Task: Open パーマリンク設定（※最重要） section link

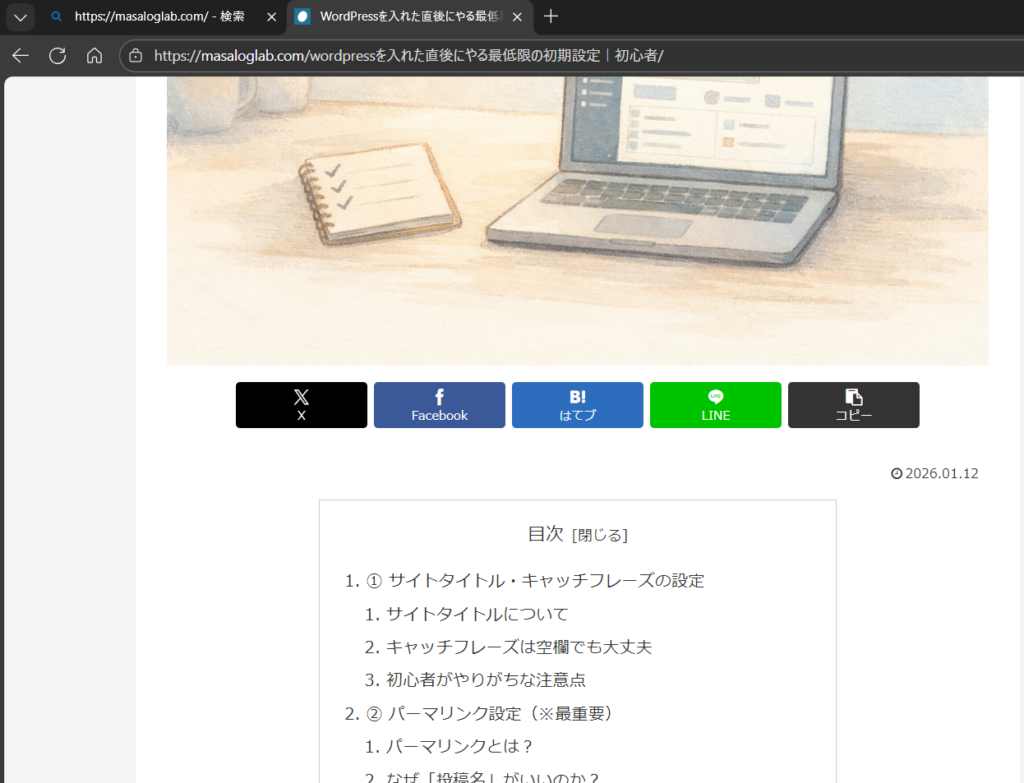Action: coord(499,713)
